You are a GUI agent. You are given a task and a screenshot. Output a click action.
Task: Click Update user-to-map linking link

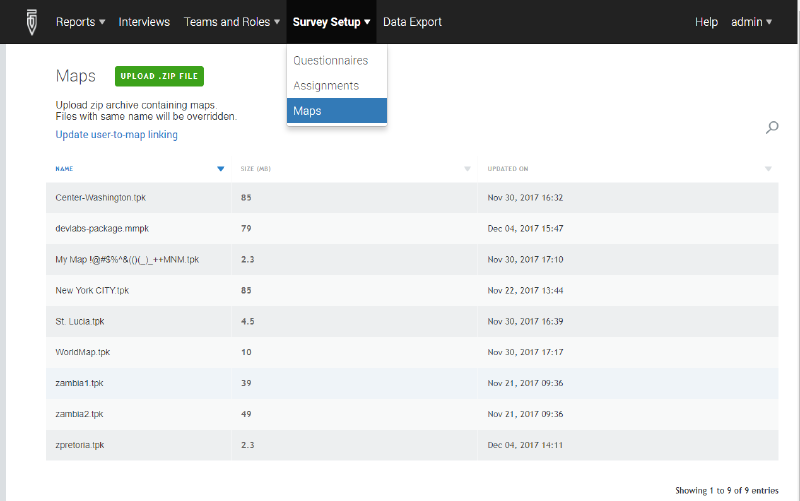click(x=117, y=135)
